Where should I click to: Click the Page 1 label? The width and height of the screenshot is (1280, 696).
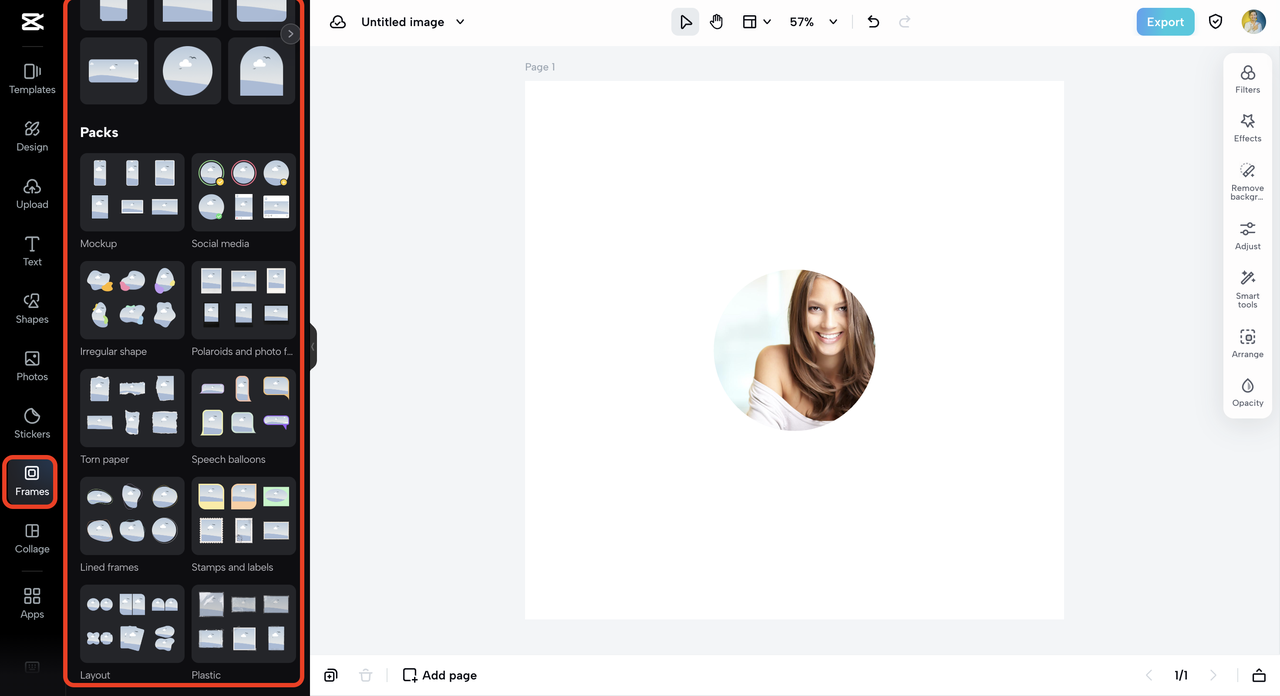540,67
